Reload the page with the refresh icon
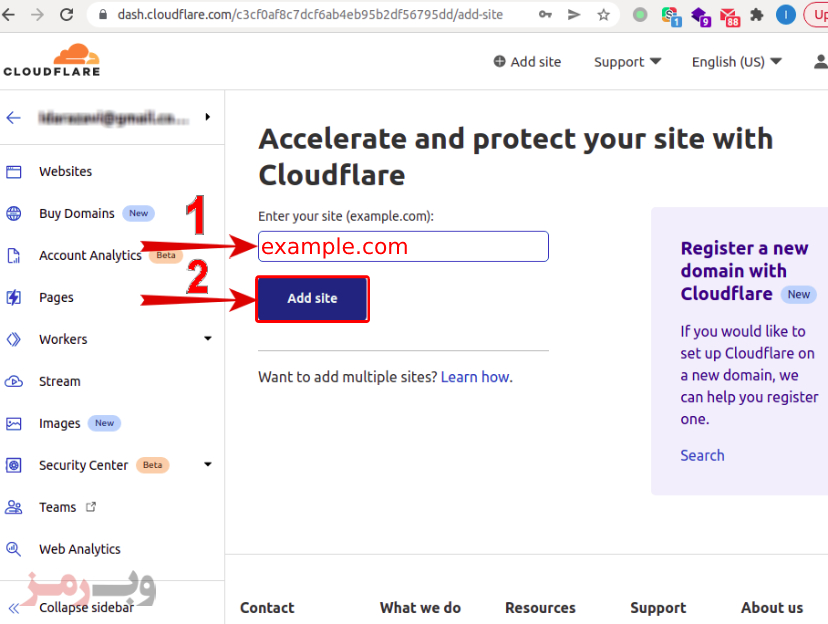Viewport: 828px width, 624px height. point(67,14)
